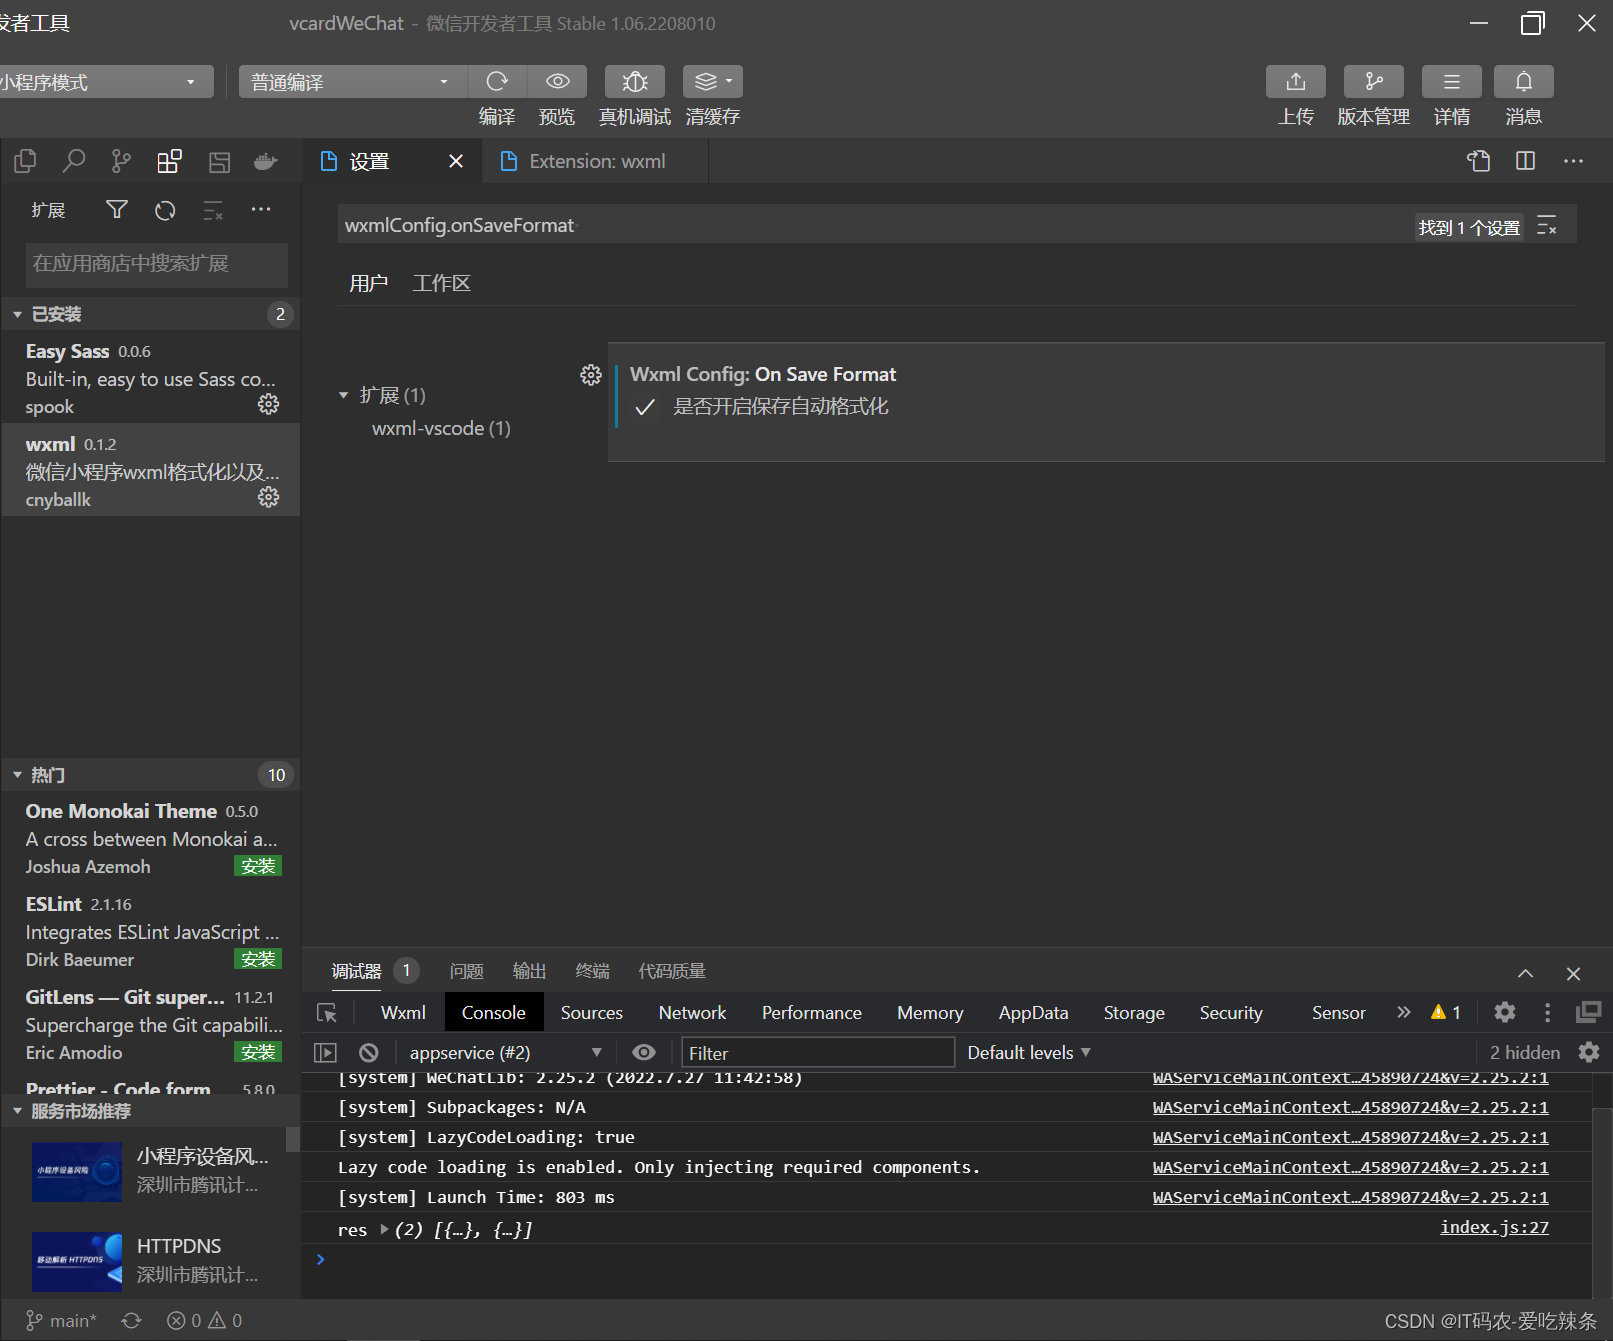Switch to the Extension: wxml tab
Image resolution: width=1613 pixels, height=1341 pixels.
coord(595,161)
